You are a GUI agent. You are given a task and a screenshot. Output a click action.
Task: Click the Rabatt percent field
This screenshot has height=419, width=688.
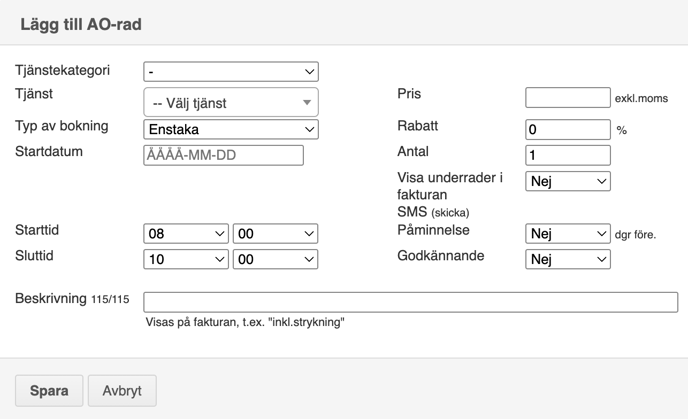point(568,129)
